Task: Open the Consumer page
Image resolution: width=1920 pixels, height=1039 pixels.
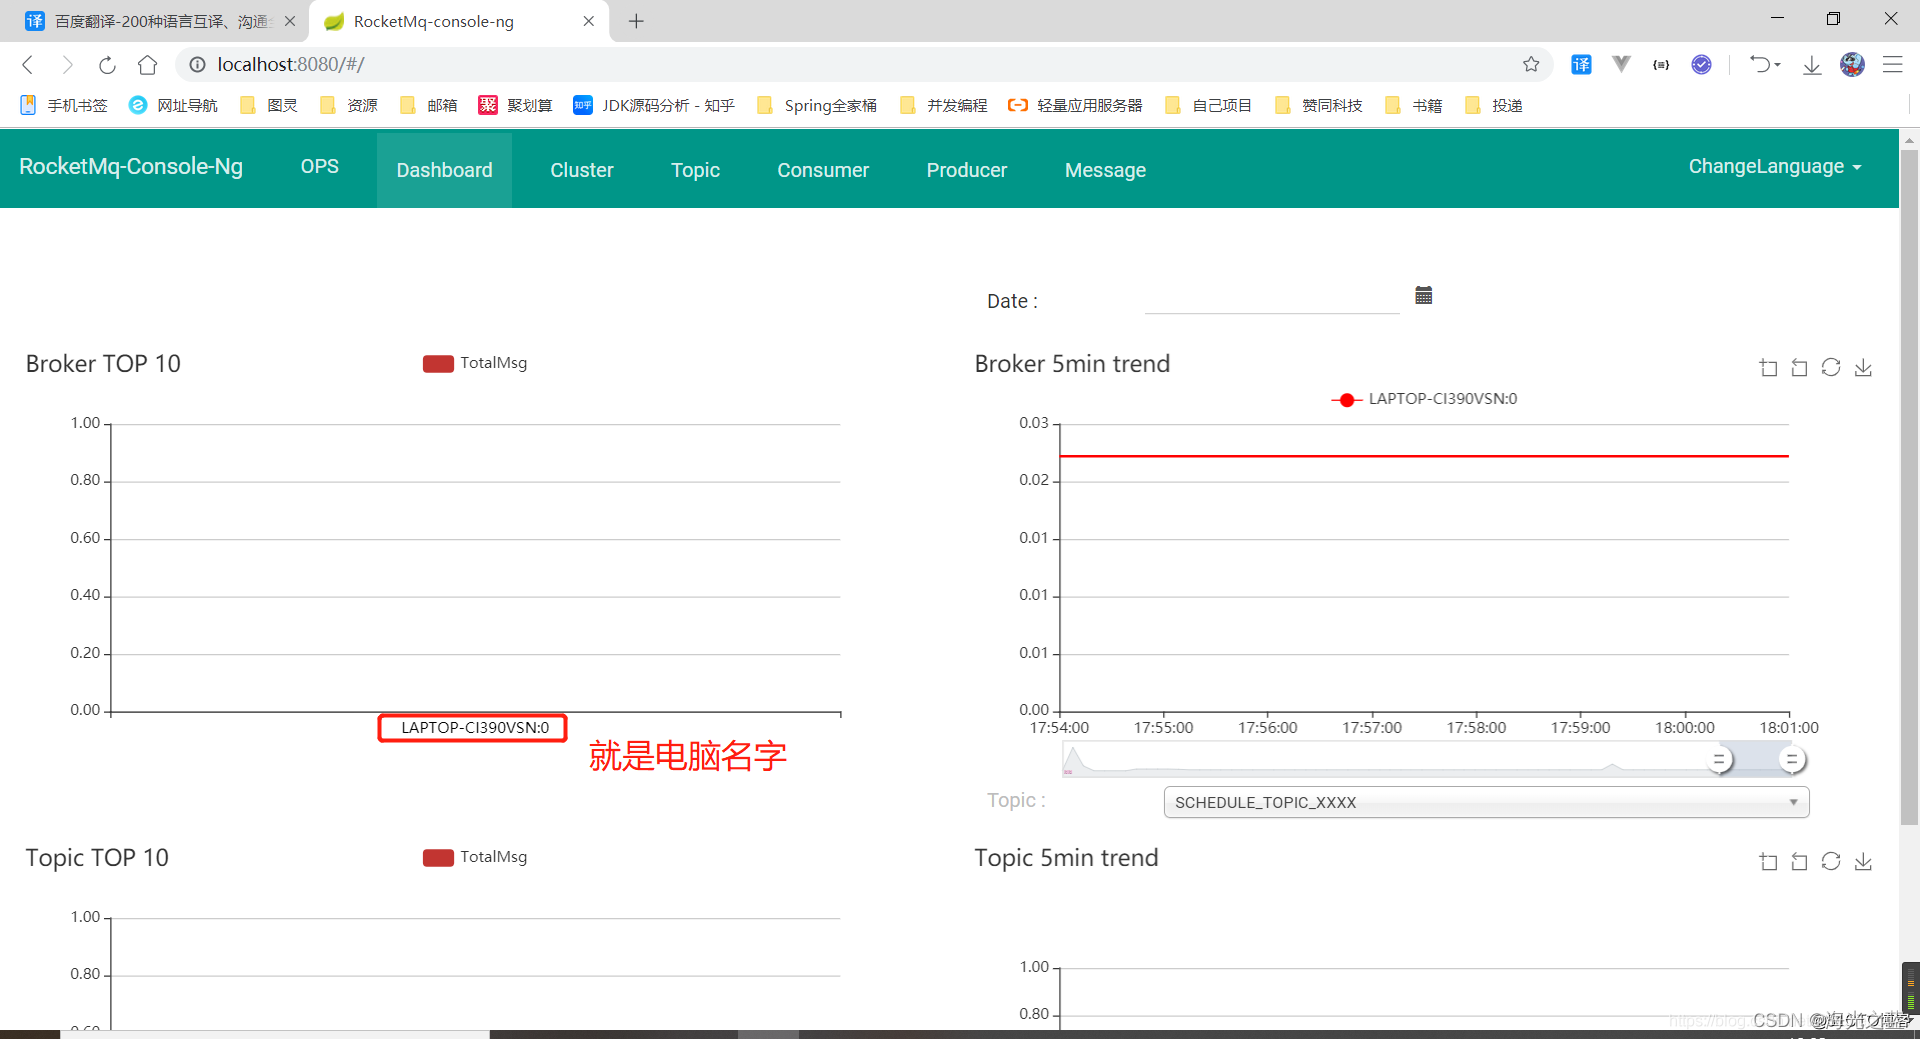Action: pos(823,170)
